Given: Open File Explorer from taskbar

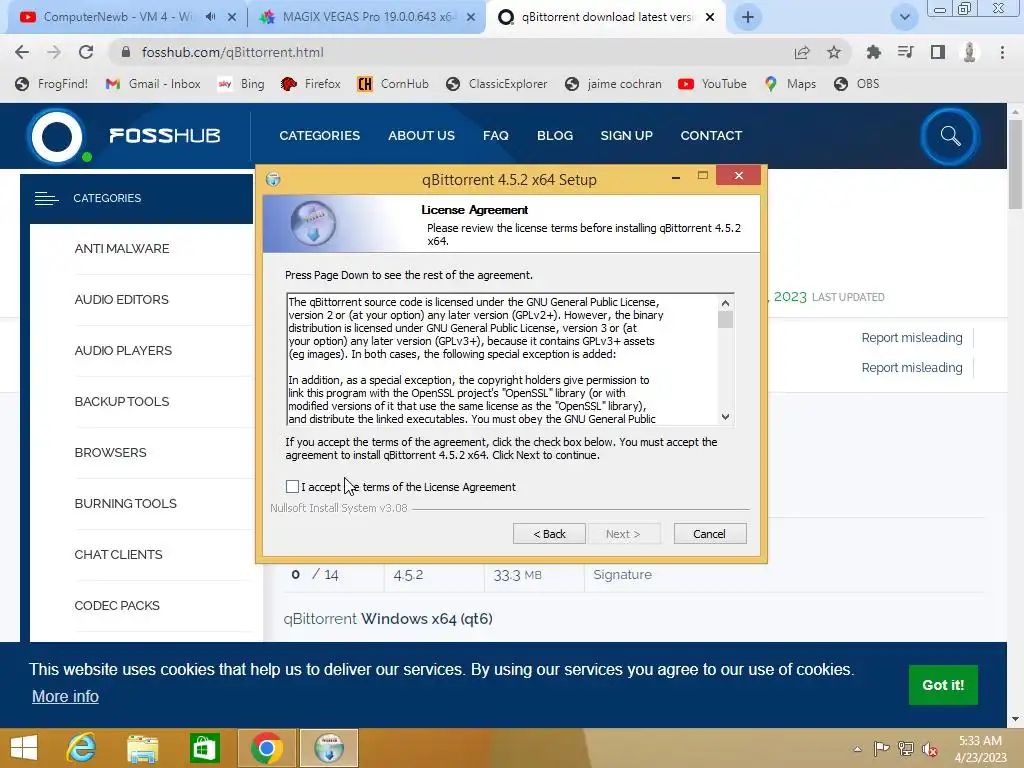Looking at the screenshot, I should tap(143, 748).
